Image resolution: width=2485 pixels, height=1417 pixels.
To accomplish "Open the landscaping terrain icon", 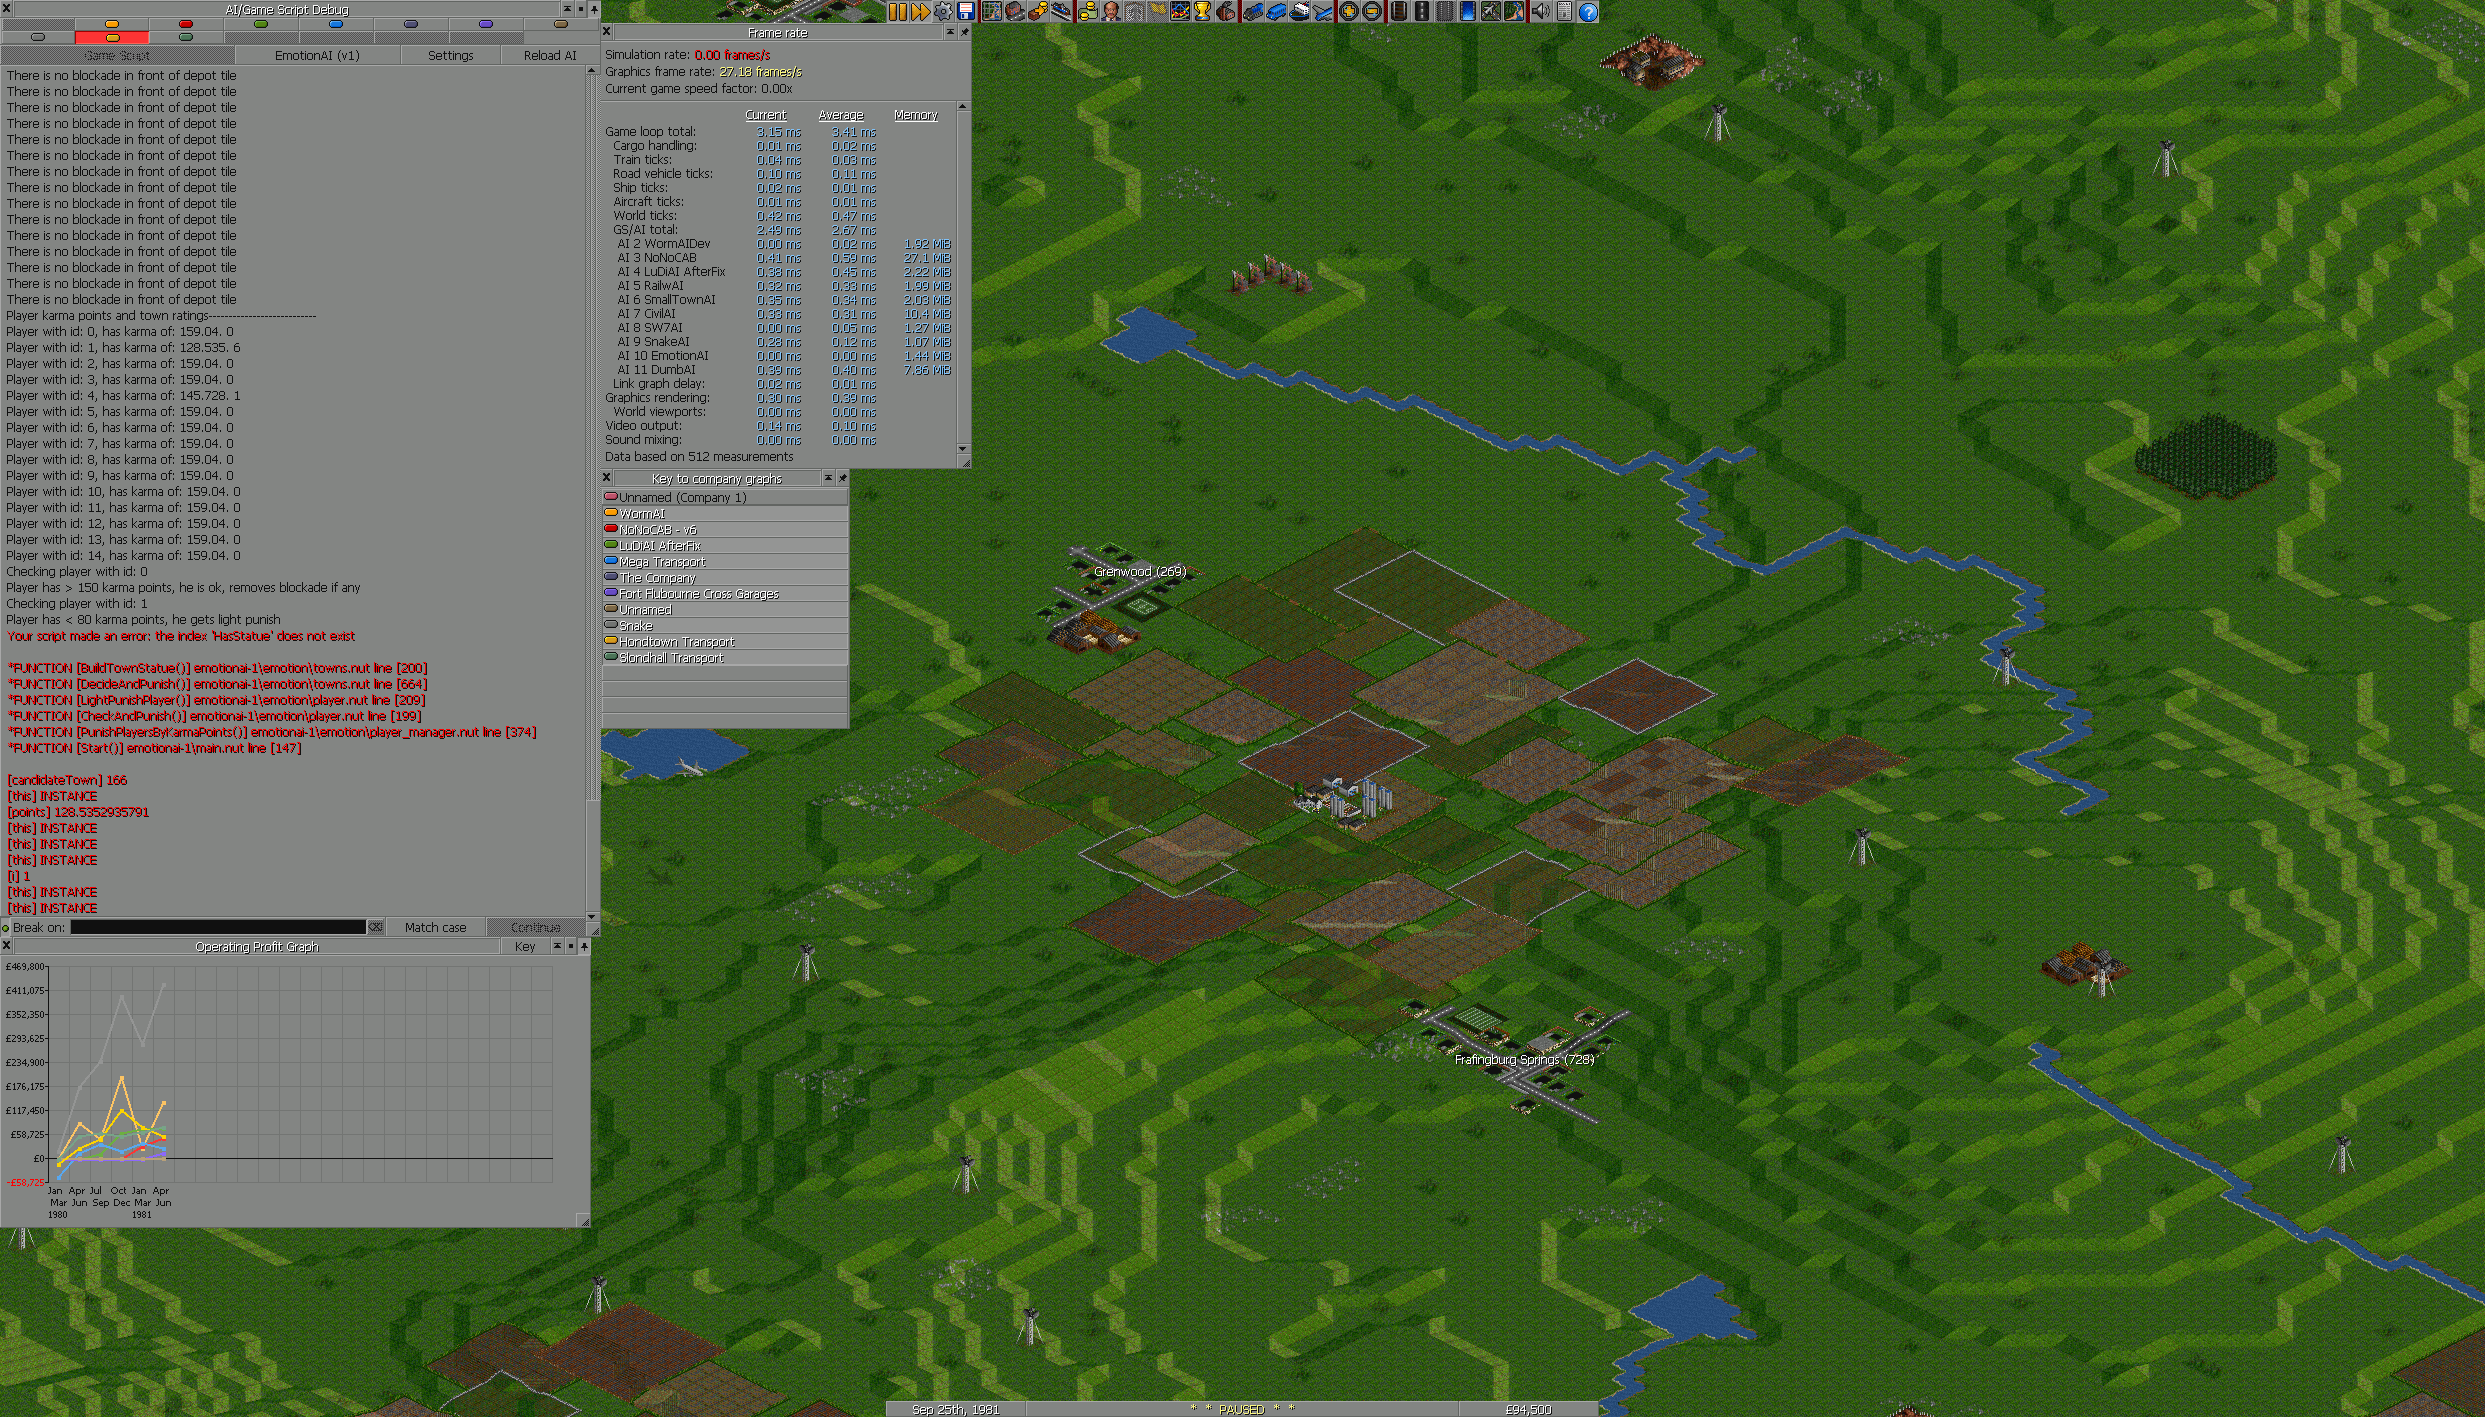I will click(x=1514, y=12).
